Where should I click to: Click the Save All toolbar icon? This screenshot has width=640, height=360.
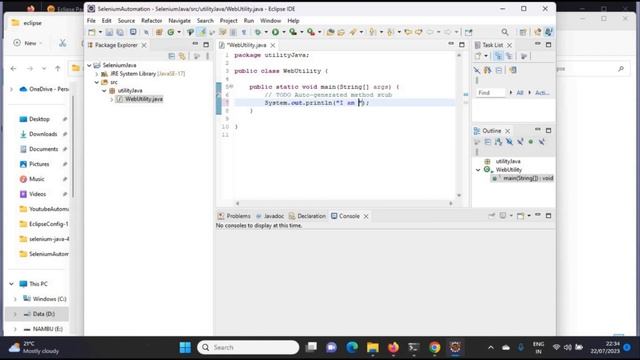(120, 32)
